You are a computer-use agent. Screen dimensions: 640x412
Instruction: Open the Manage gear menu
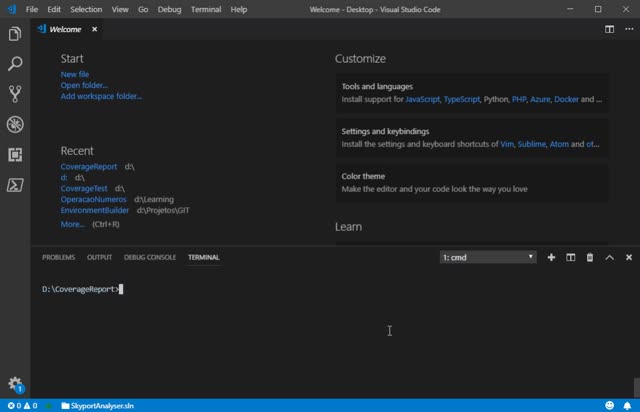pyautogui.click(x=15, y=383)
